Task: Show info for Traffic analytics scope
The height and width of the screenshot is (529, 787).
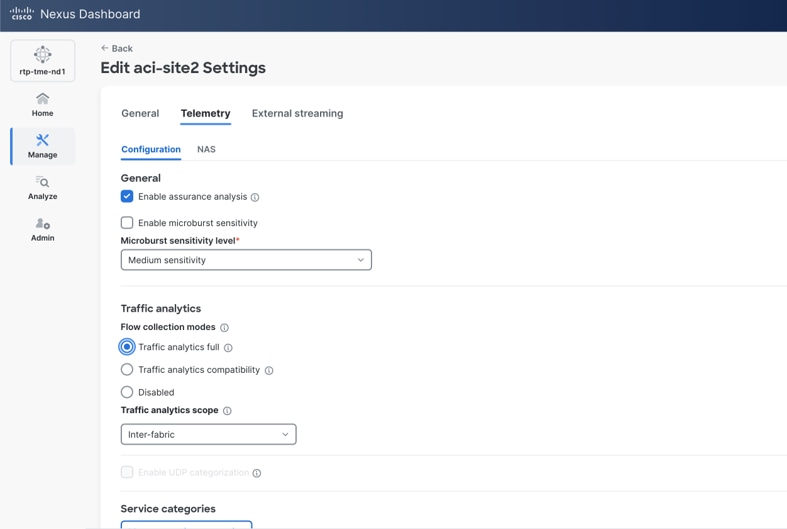Action: click(227, 411)
